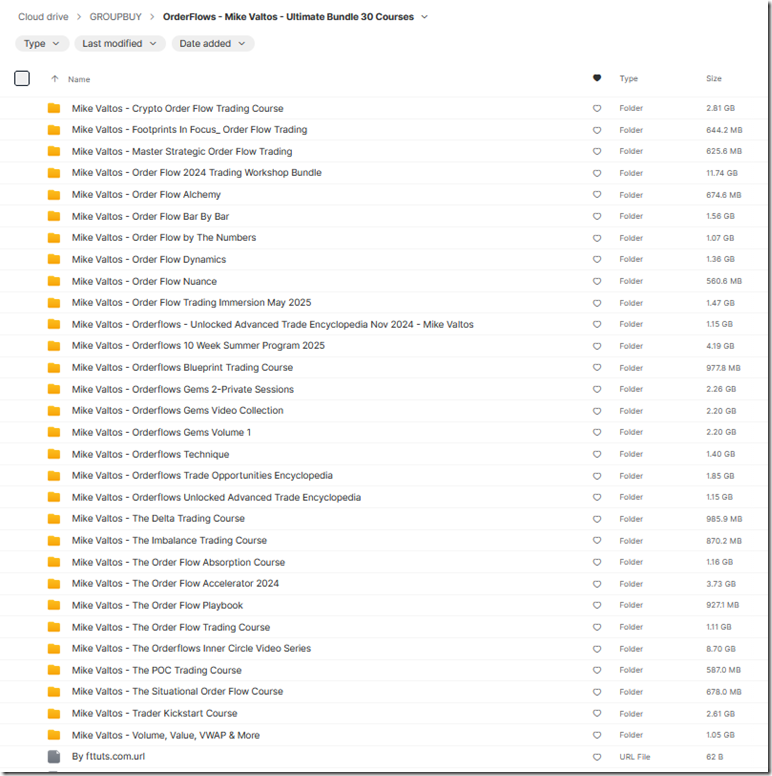The height and width of the screenshot is (776, 772).
Task: Open the Last modified filter dropdown
Action: point(120,44)
